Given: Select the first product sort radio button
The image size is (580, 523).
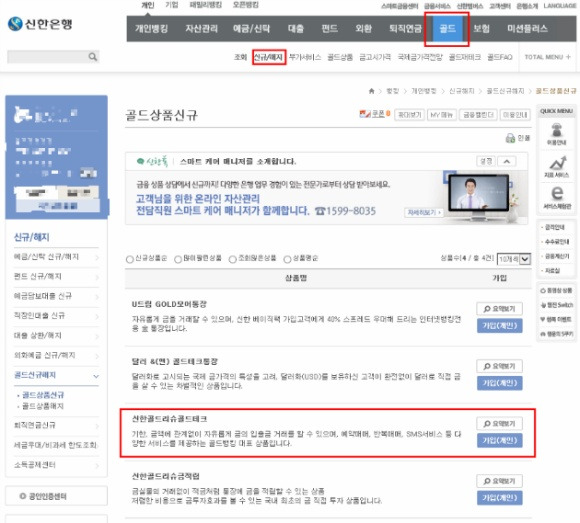Looking at the screenshot, I should (x=129, y=259).
